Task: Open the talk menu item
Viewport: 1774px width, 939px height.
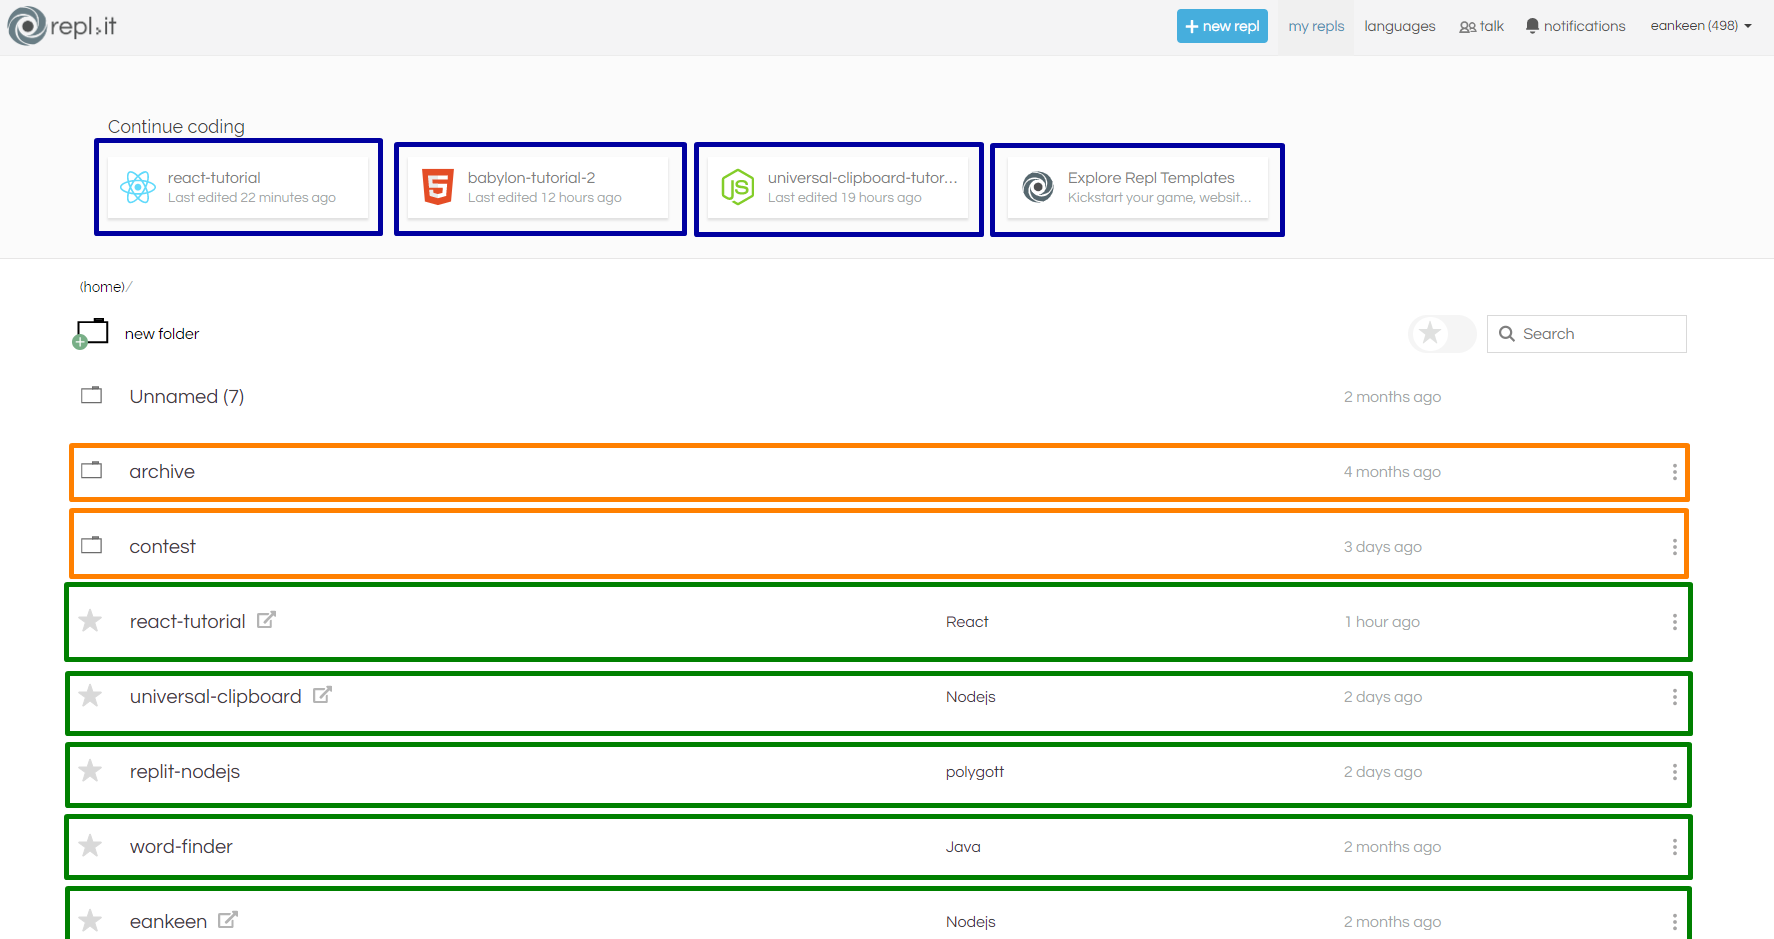Action: tap(1481, 26)
